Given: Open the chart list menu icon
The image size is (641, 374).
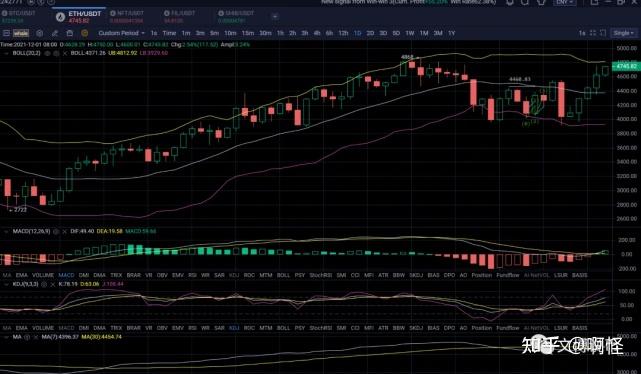Looking at the screenshot, I should tap(6, 33).
